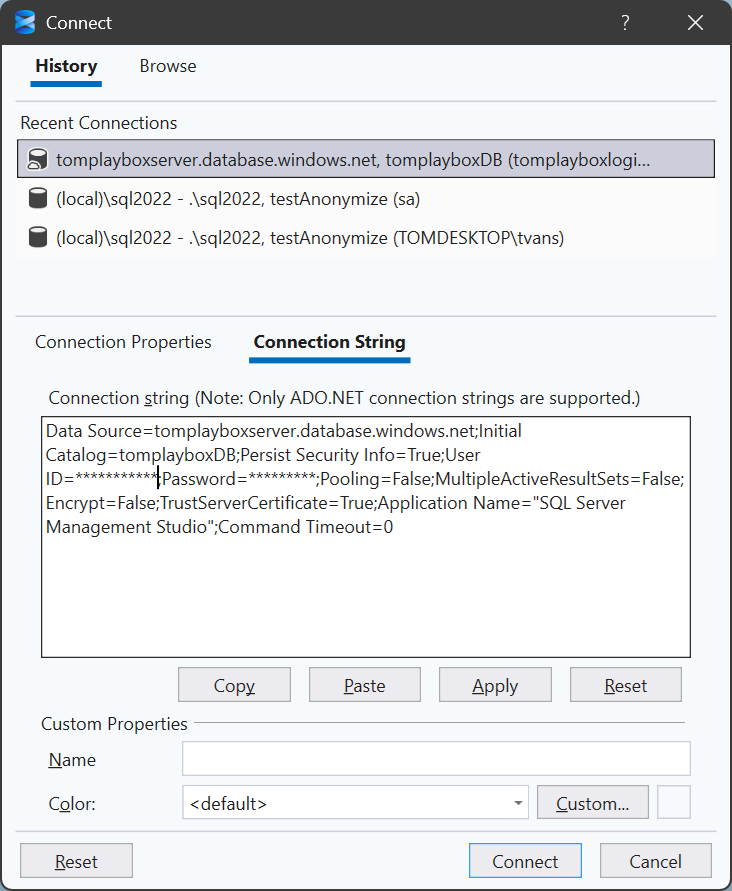Click the help question mark icon

625,22
